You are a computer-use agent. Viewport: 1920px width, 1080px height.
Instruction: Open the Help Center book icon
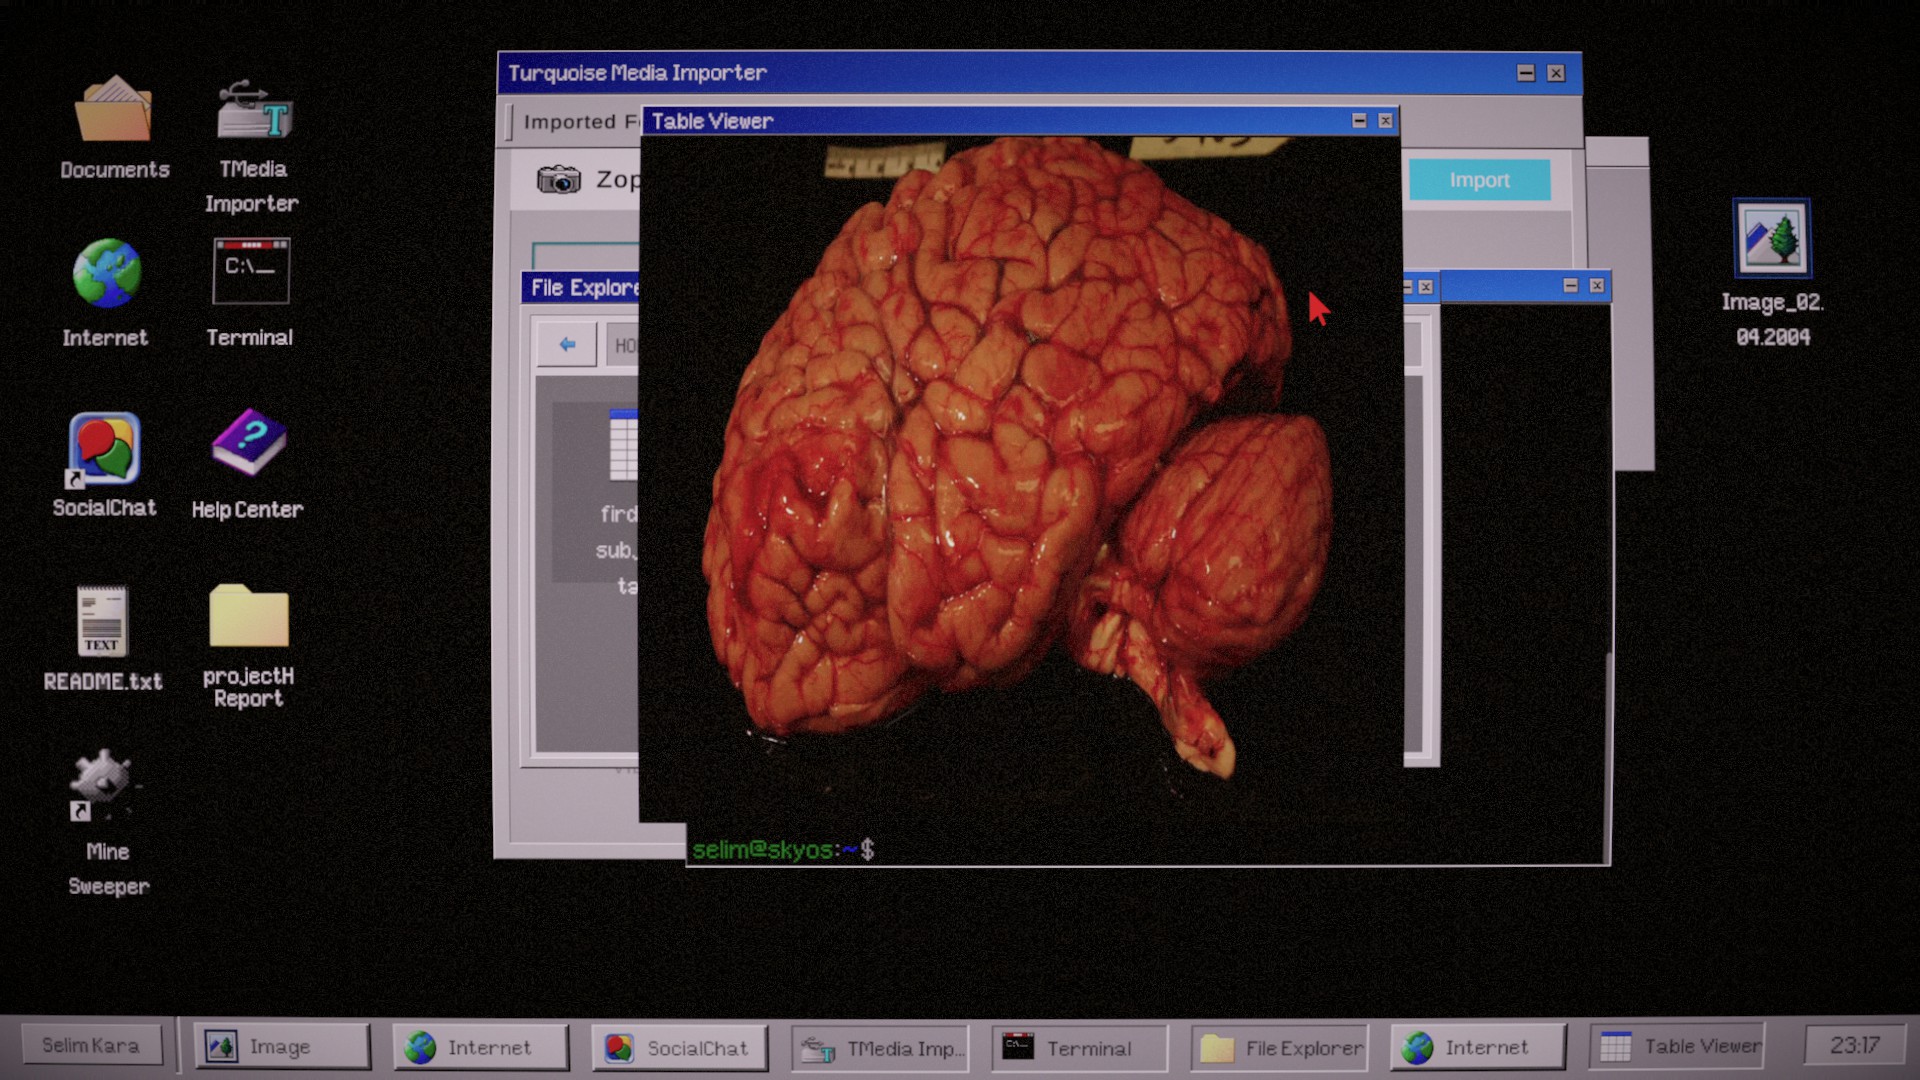click(248, 443)
